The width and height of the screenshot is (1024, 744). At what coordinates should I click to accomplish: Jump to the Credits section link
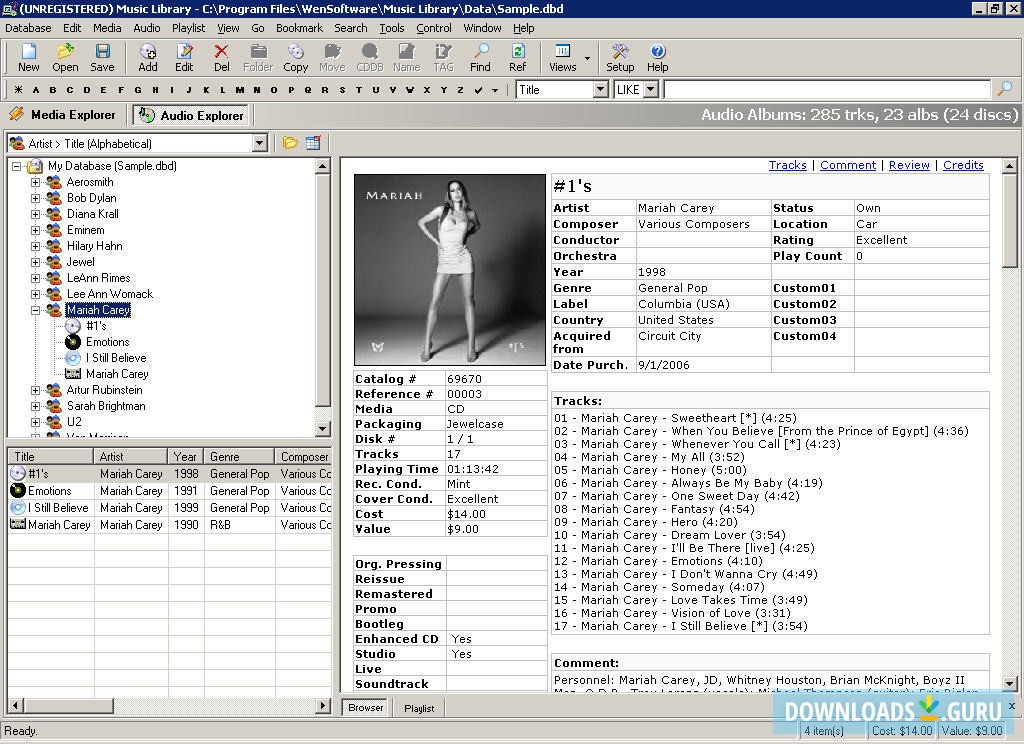pos(963,165)
